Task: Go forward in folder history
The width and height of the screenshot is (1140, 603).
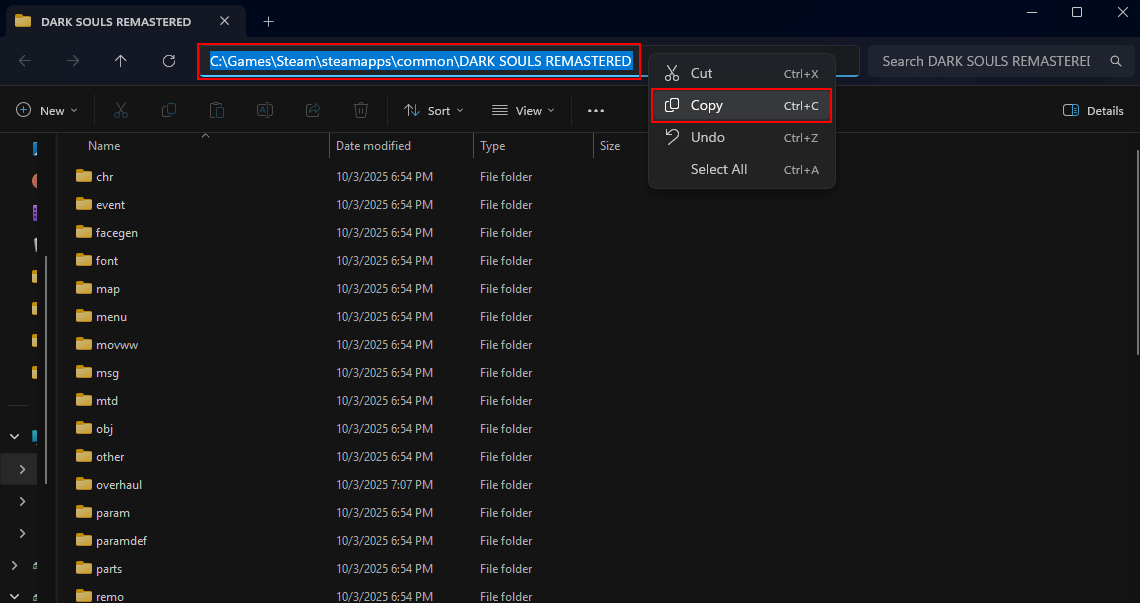Action: [73, 61]
